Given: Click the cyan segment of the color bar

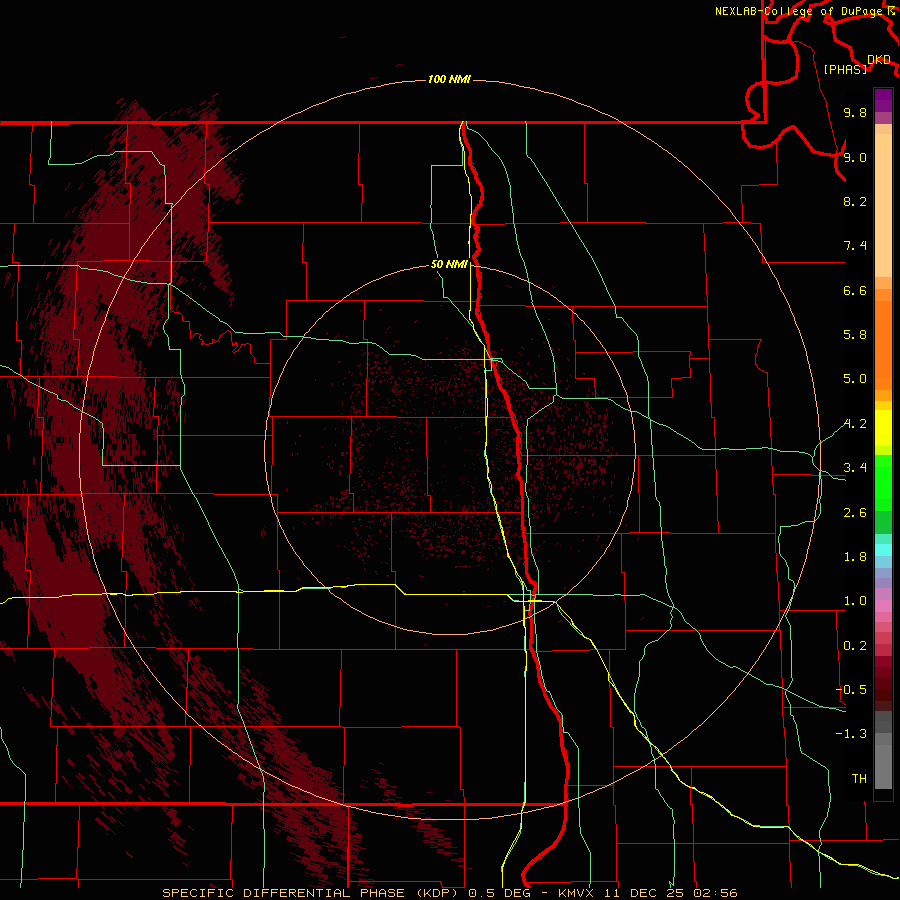Looking at the screenshot, I should coord(883,550).
